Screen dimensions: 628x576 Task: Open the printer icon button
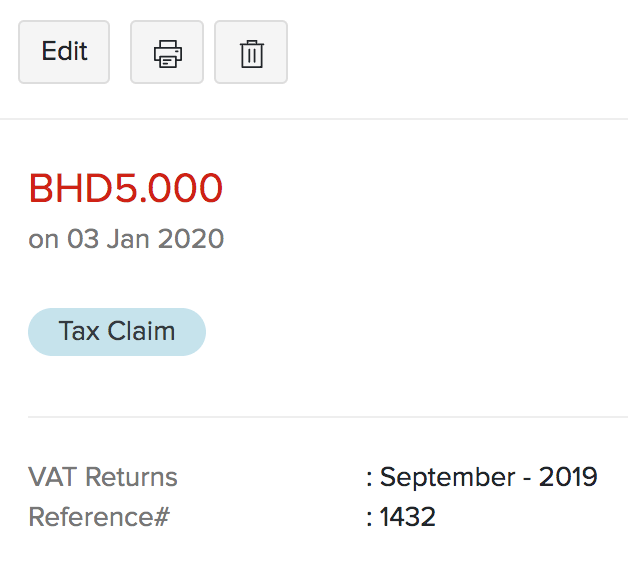[x=167, y=52]
